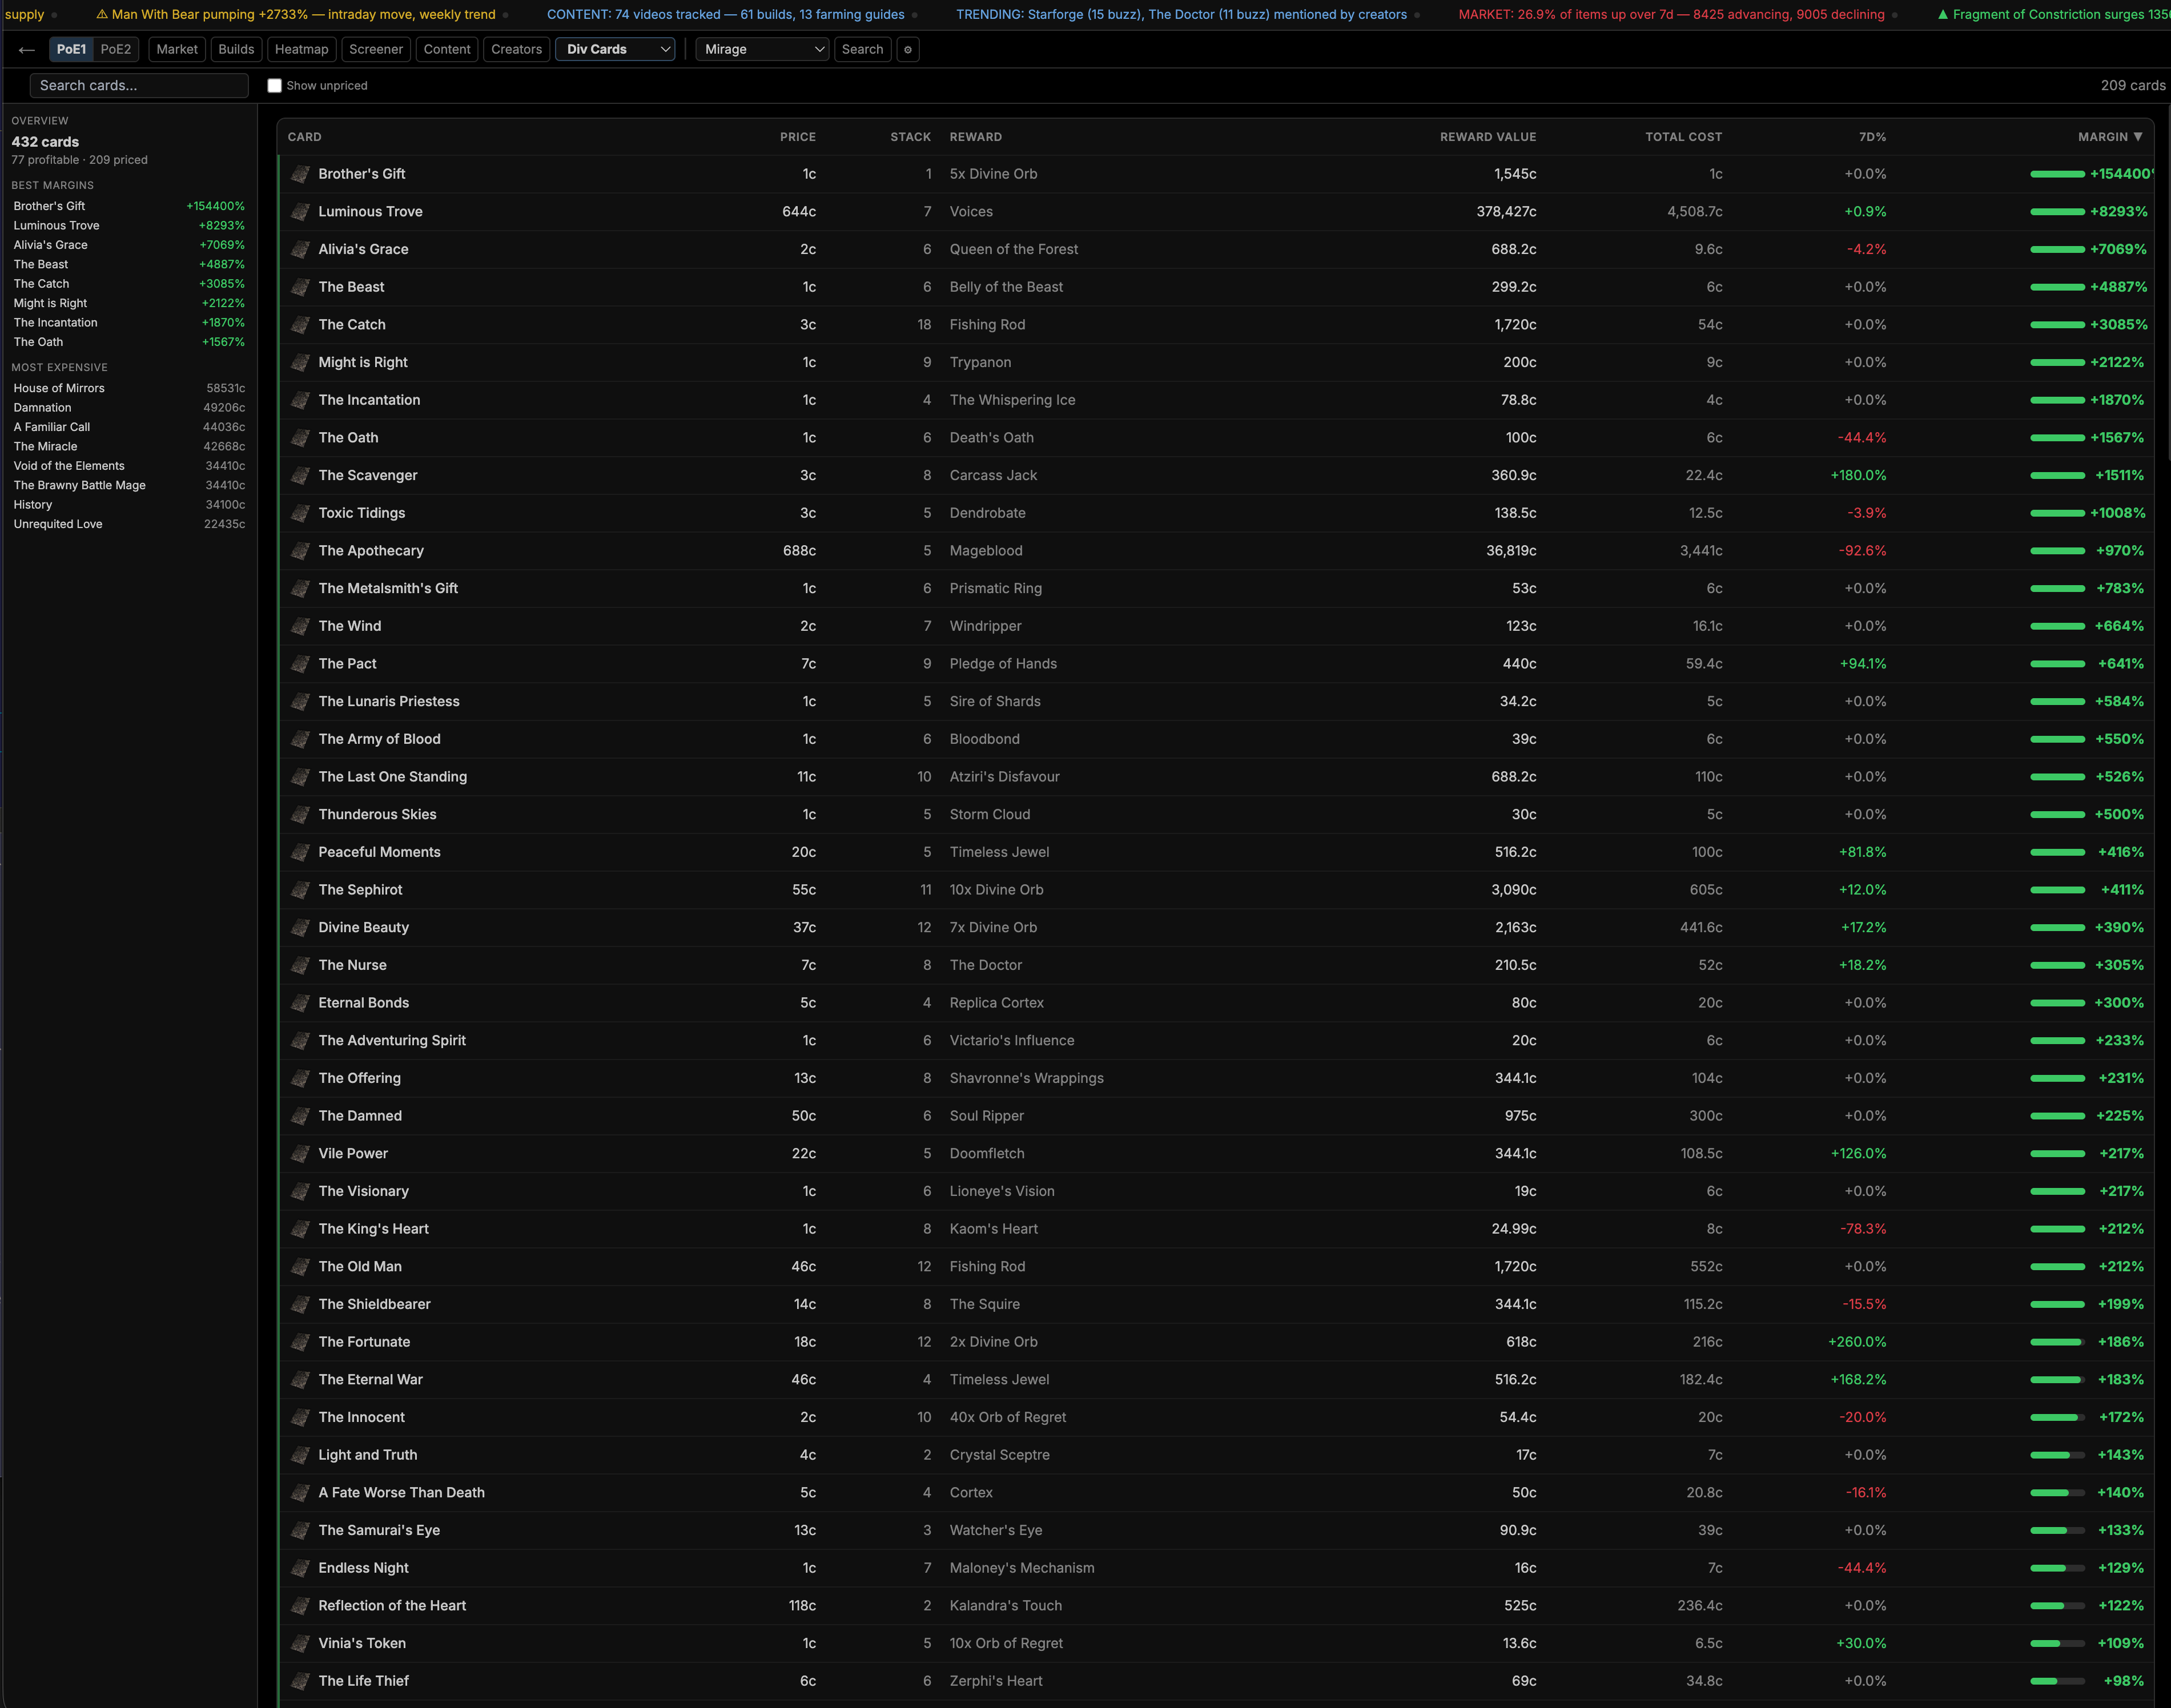The height and width of the screenshot is (1708, 2171).
Task: Enable the Show unpriced checkbox
Action: (x=274, y=86)
